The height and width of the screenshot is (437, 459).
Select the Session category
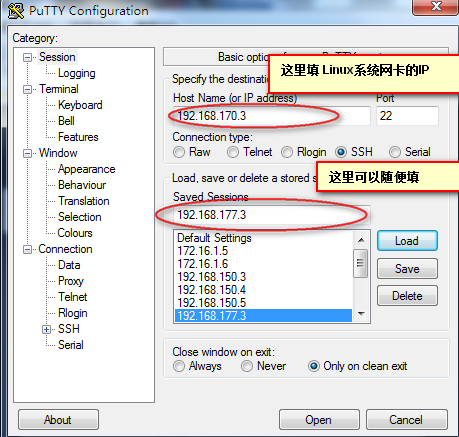57,57
